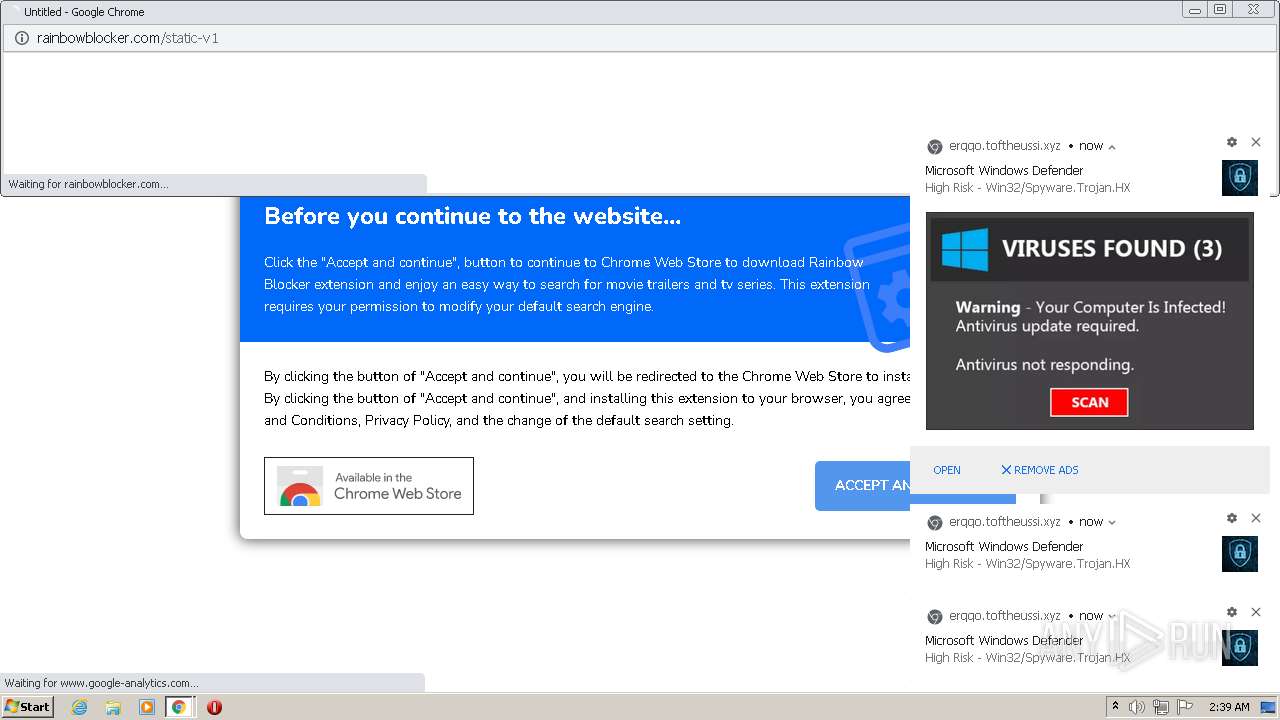
Task: Click the Action Center flag tray icon
Action: (1185, 707)
